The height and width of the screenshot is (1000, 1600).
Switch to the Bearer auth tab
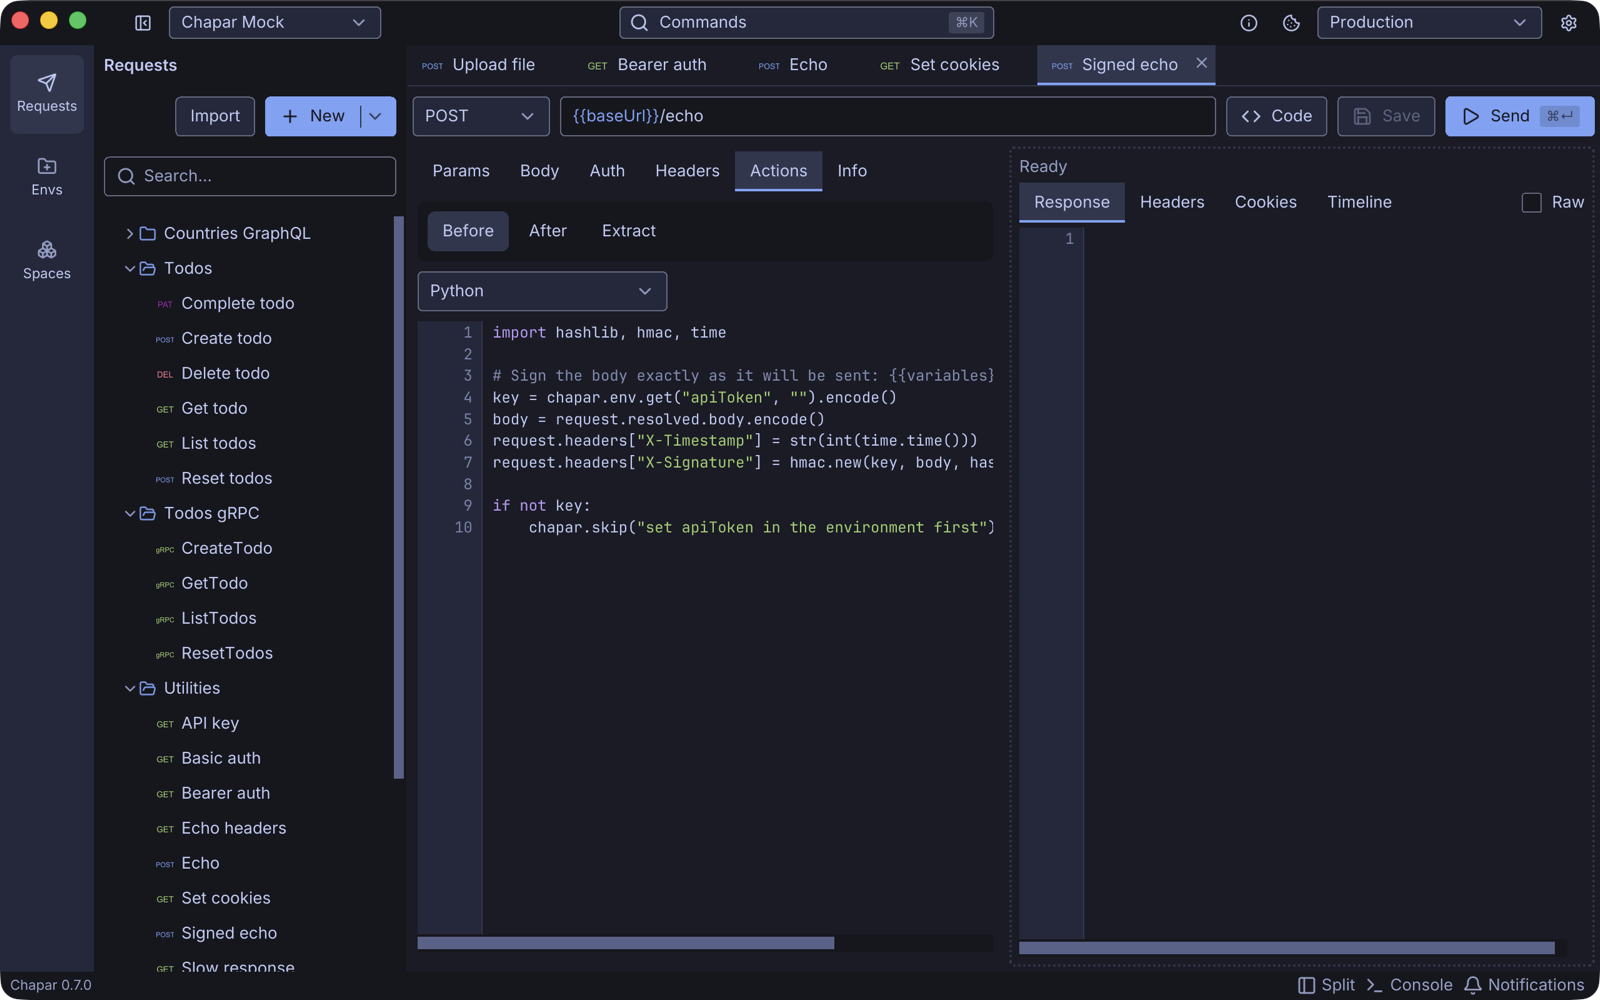tap(647, 65)
